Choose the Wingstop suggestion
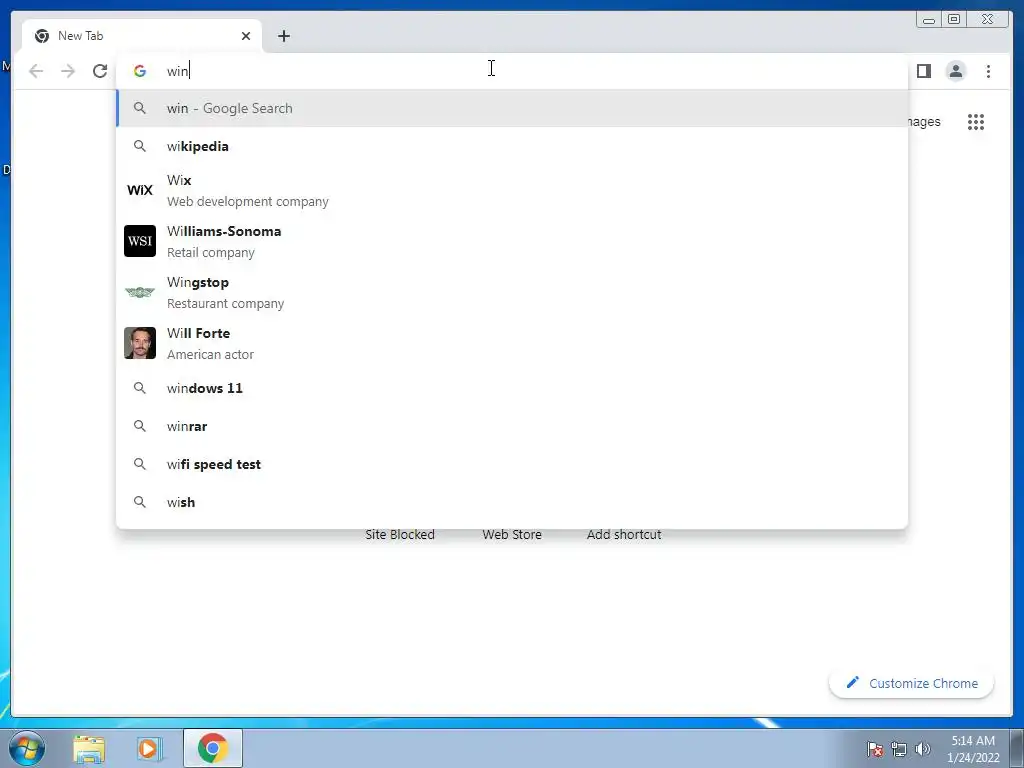1024x768 pixels. click(512, 292)
